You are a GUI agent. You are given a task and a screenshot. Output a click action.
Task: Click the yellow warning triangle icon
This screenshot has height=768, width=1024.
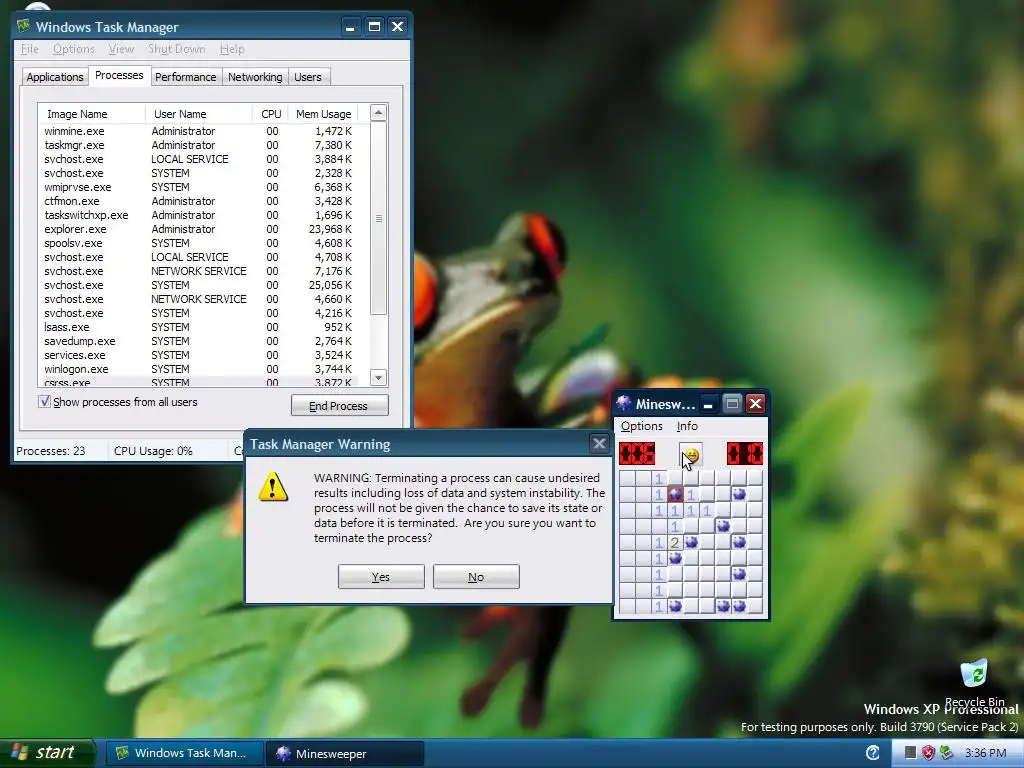(x=273, y=487)
